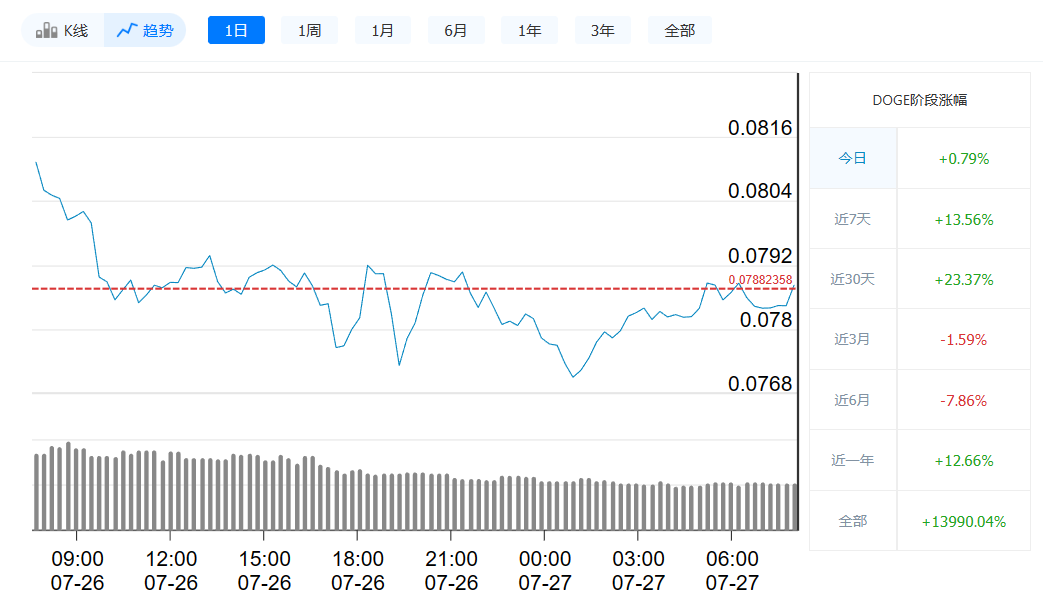
Task: Select the 3年 time range
Action: 602,29
